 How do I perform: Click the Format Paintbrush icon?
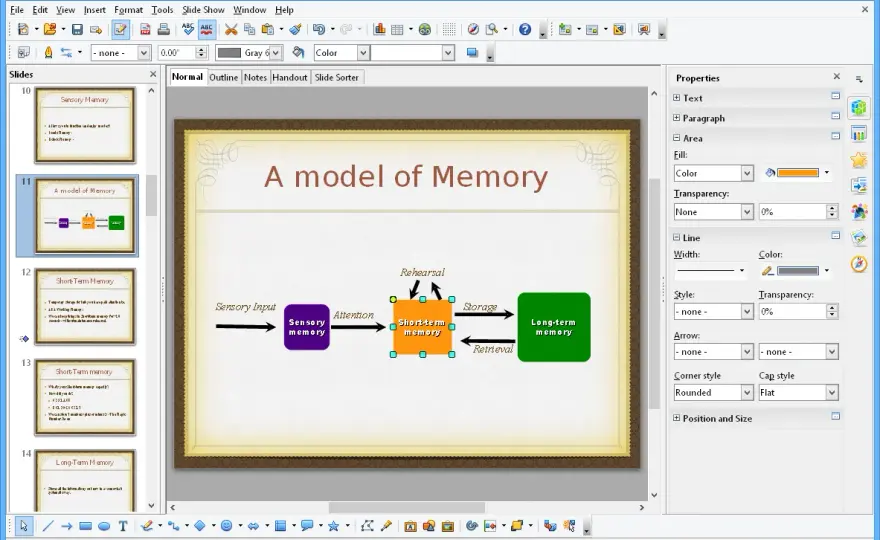[295, 29]
